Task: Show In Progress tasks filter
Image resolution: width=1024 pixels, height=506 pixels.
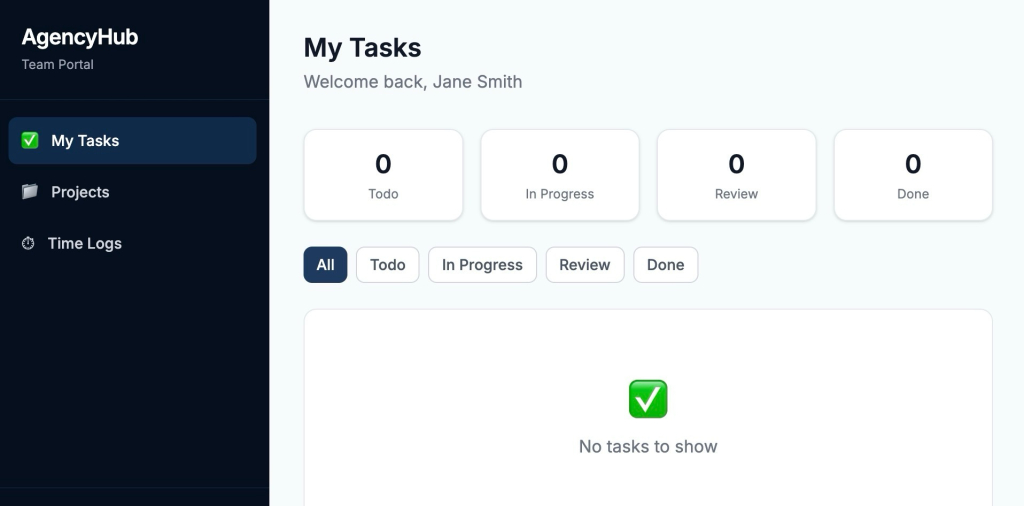Action: pyautogui.click(x=483, y=265)
